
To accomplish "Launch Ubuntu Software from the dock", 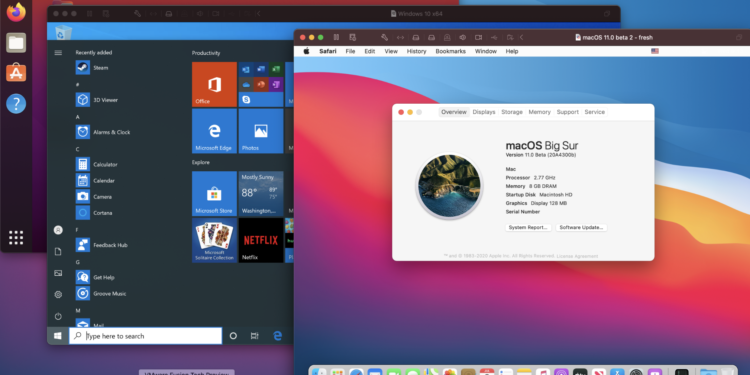I will tap(16, 73).
